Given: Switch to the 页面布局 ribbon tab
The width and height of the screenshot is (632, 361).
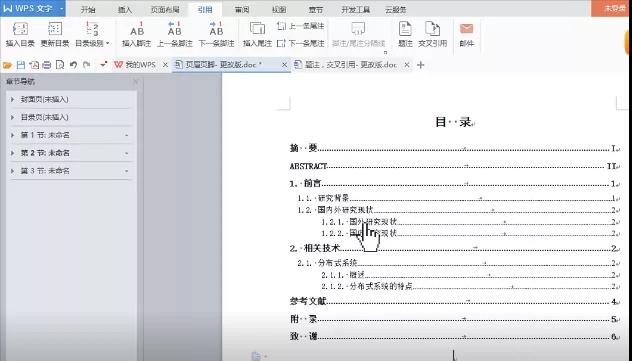Looking at the screenshot, I should coord(165,10).
